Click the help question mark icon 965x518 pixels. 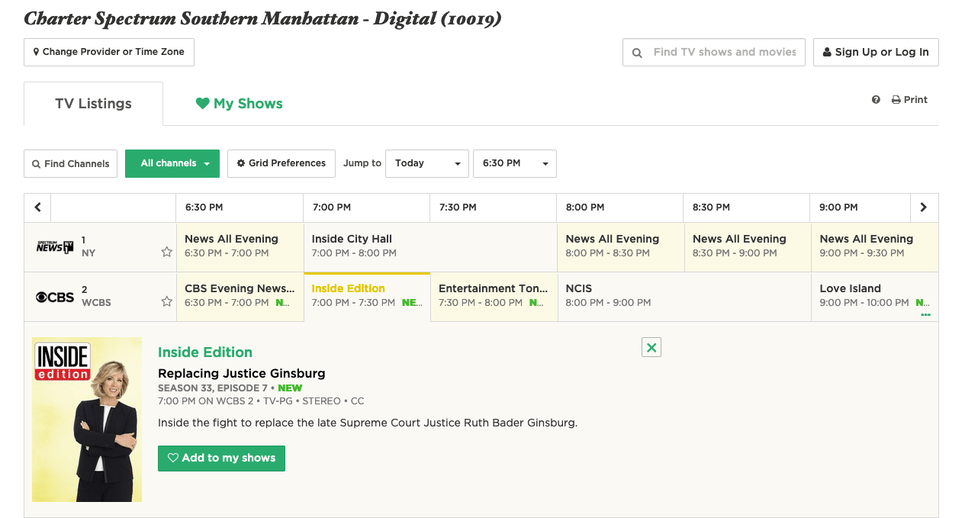[x=875, y=100]
